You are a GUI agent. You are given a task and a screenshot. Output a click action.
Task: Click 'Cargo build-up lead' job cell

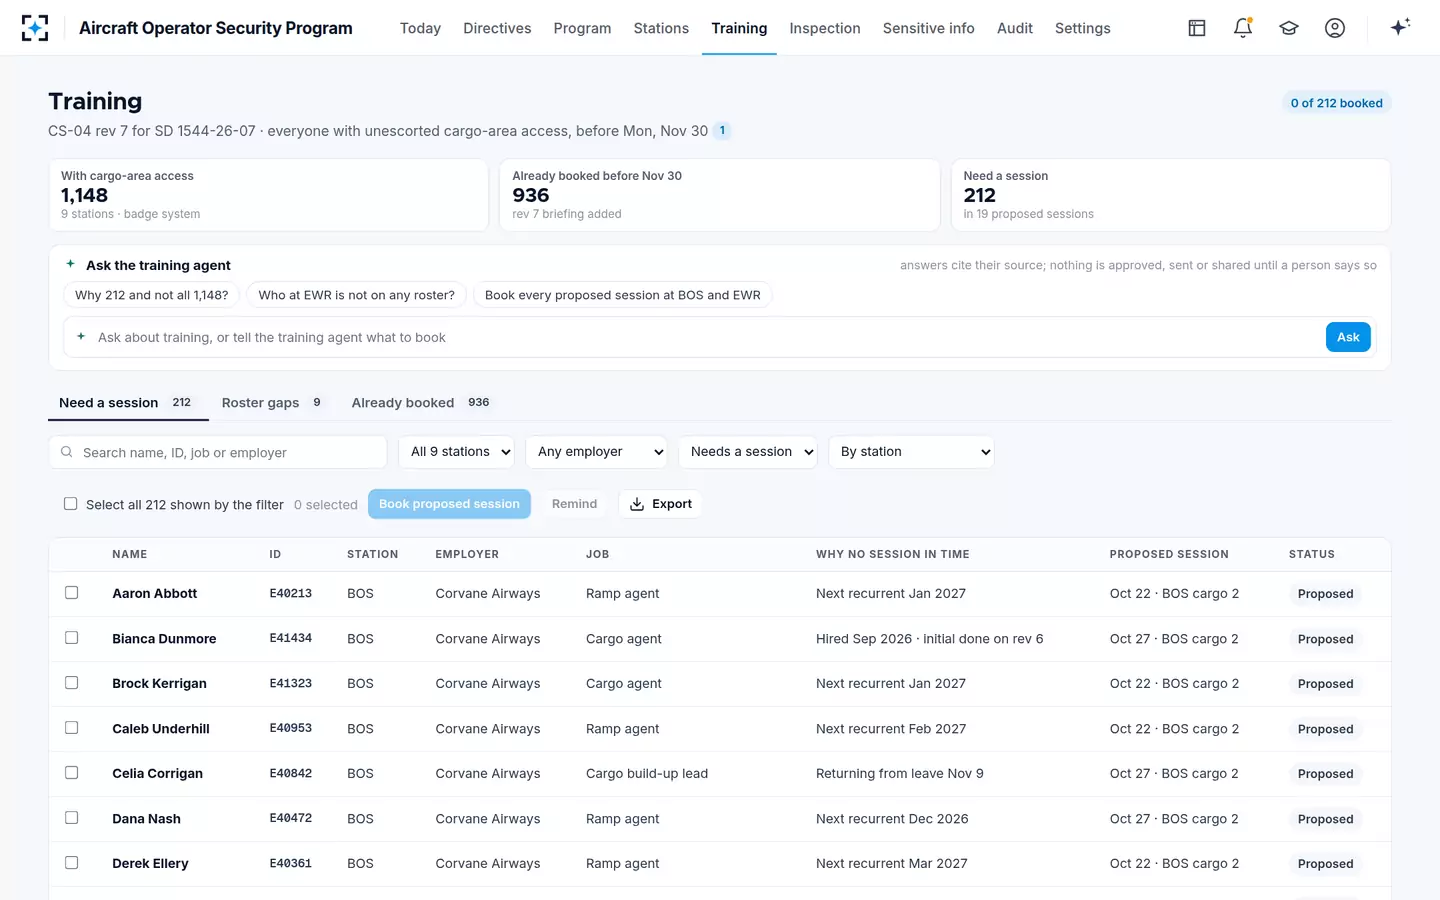pos(647,773)
